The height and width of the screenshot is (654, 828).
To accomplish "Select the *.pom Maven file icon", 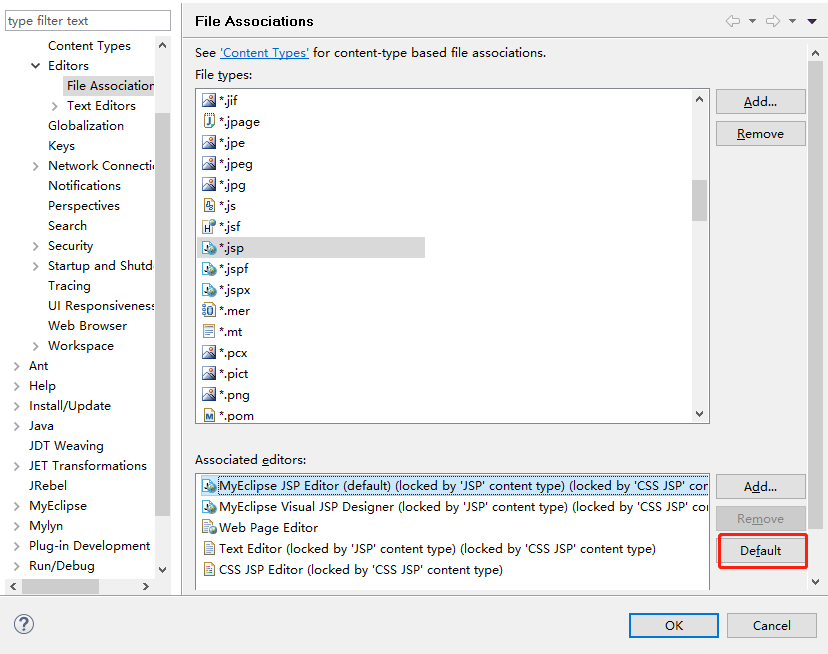I will (x=209, y=416).
